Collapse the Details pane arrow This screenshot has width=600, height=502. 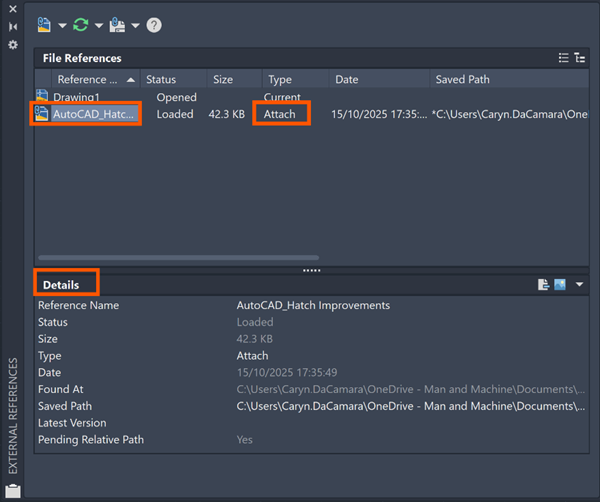pyautogui.click(x=579, y=285)
